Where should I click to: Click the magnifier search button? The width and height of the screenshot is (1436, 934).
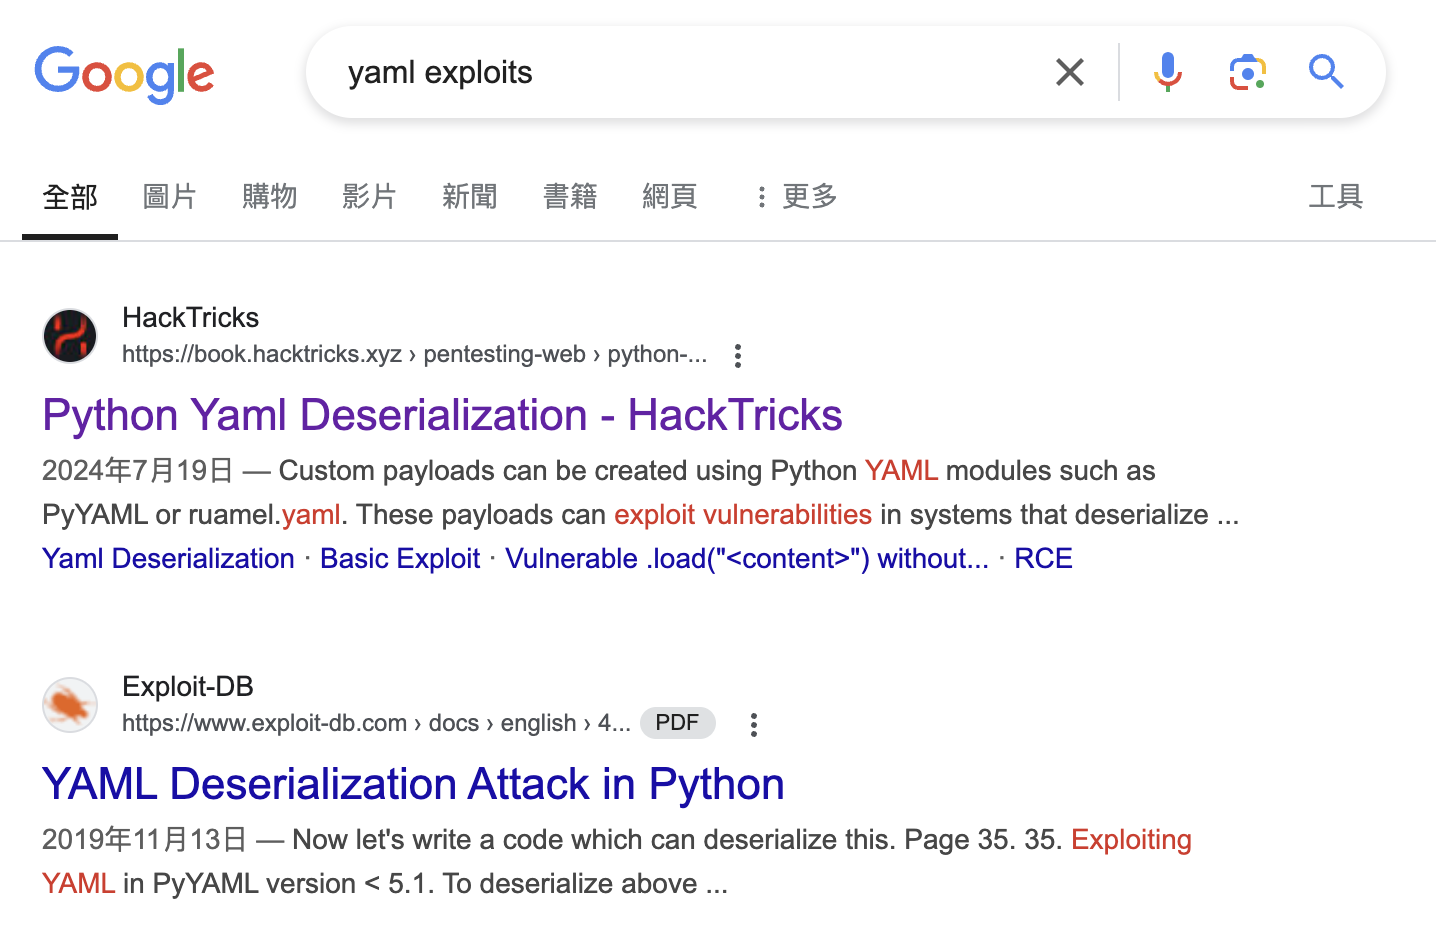(1326, 72)
